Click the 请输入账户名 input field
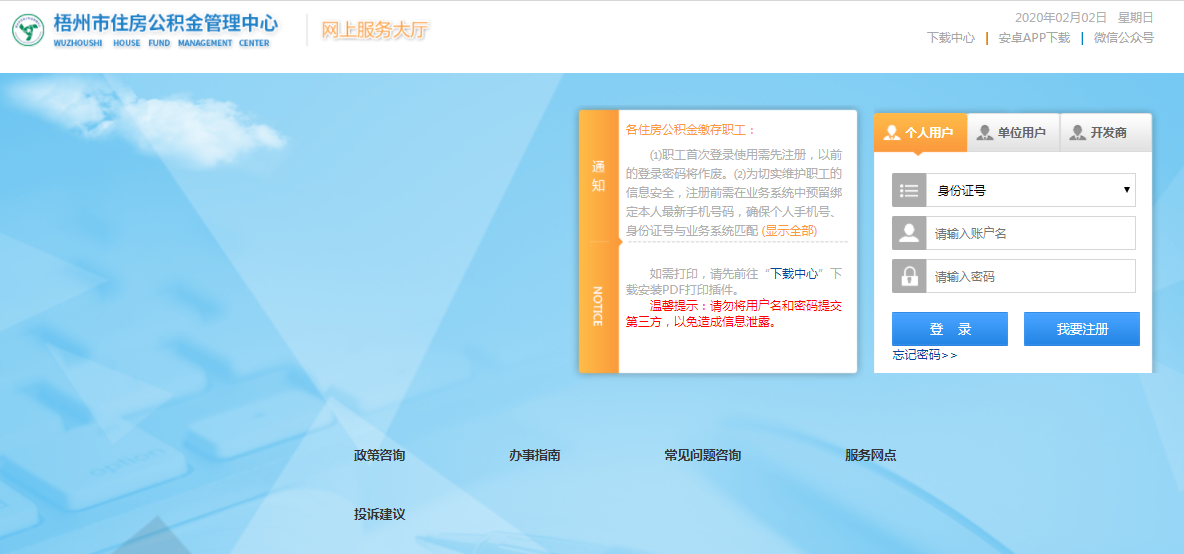Screen dimensions: 1184x554 coord(1031,233)
